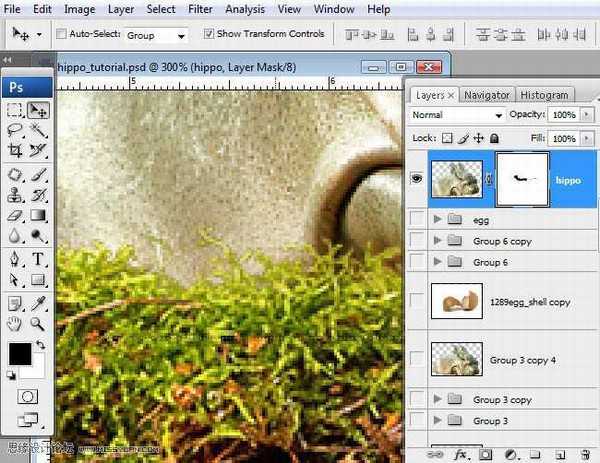Select the Zoom tool
This screenshot has height=463, width=600.
[38, 323]
